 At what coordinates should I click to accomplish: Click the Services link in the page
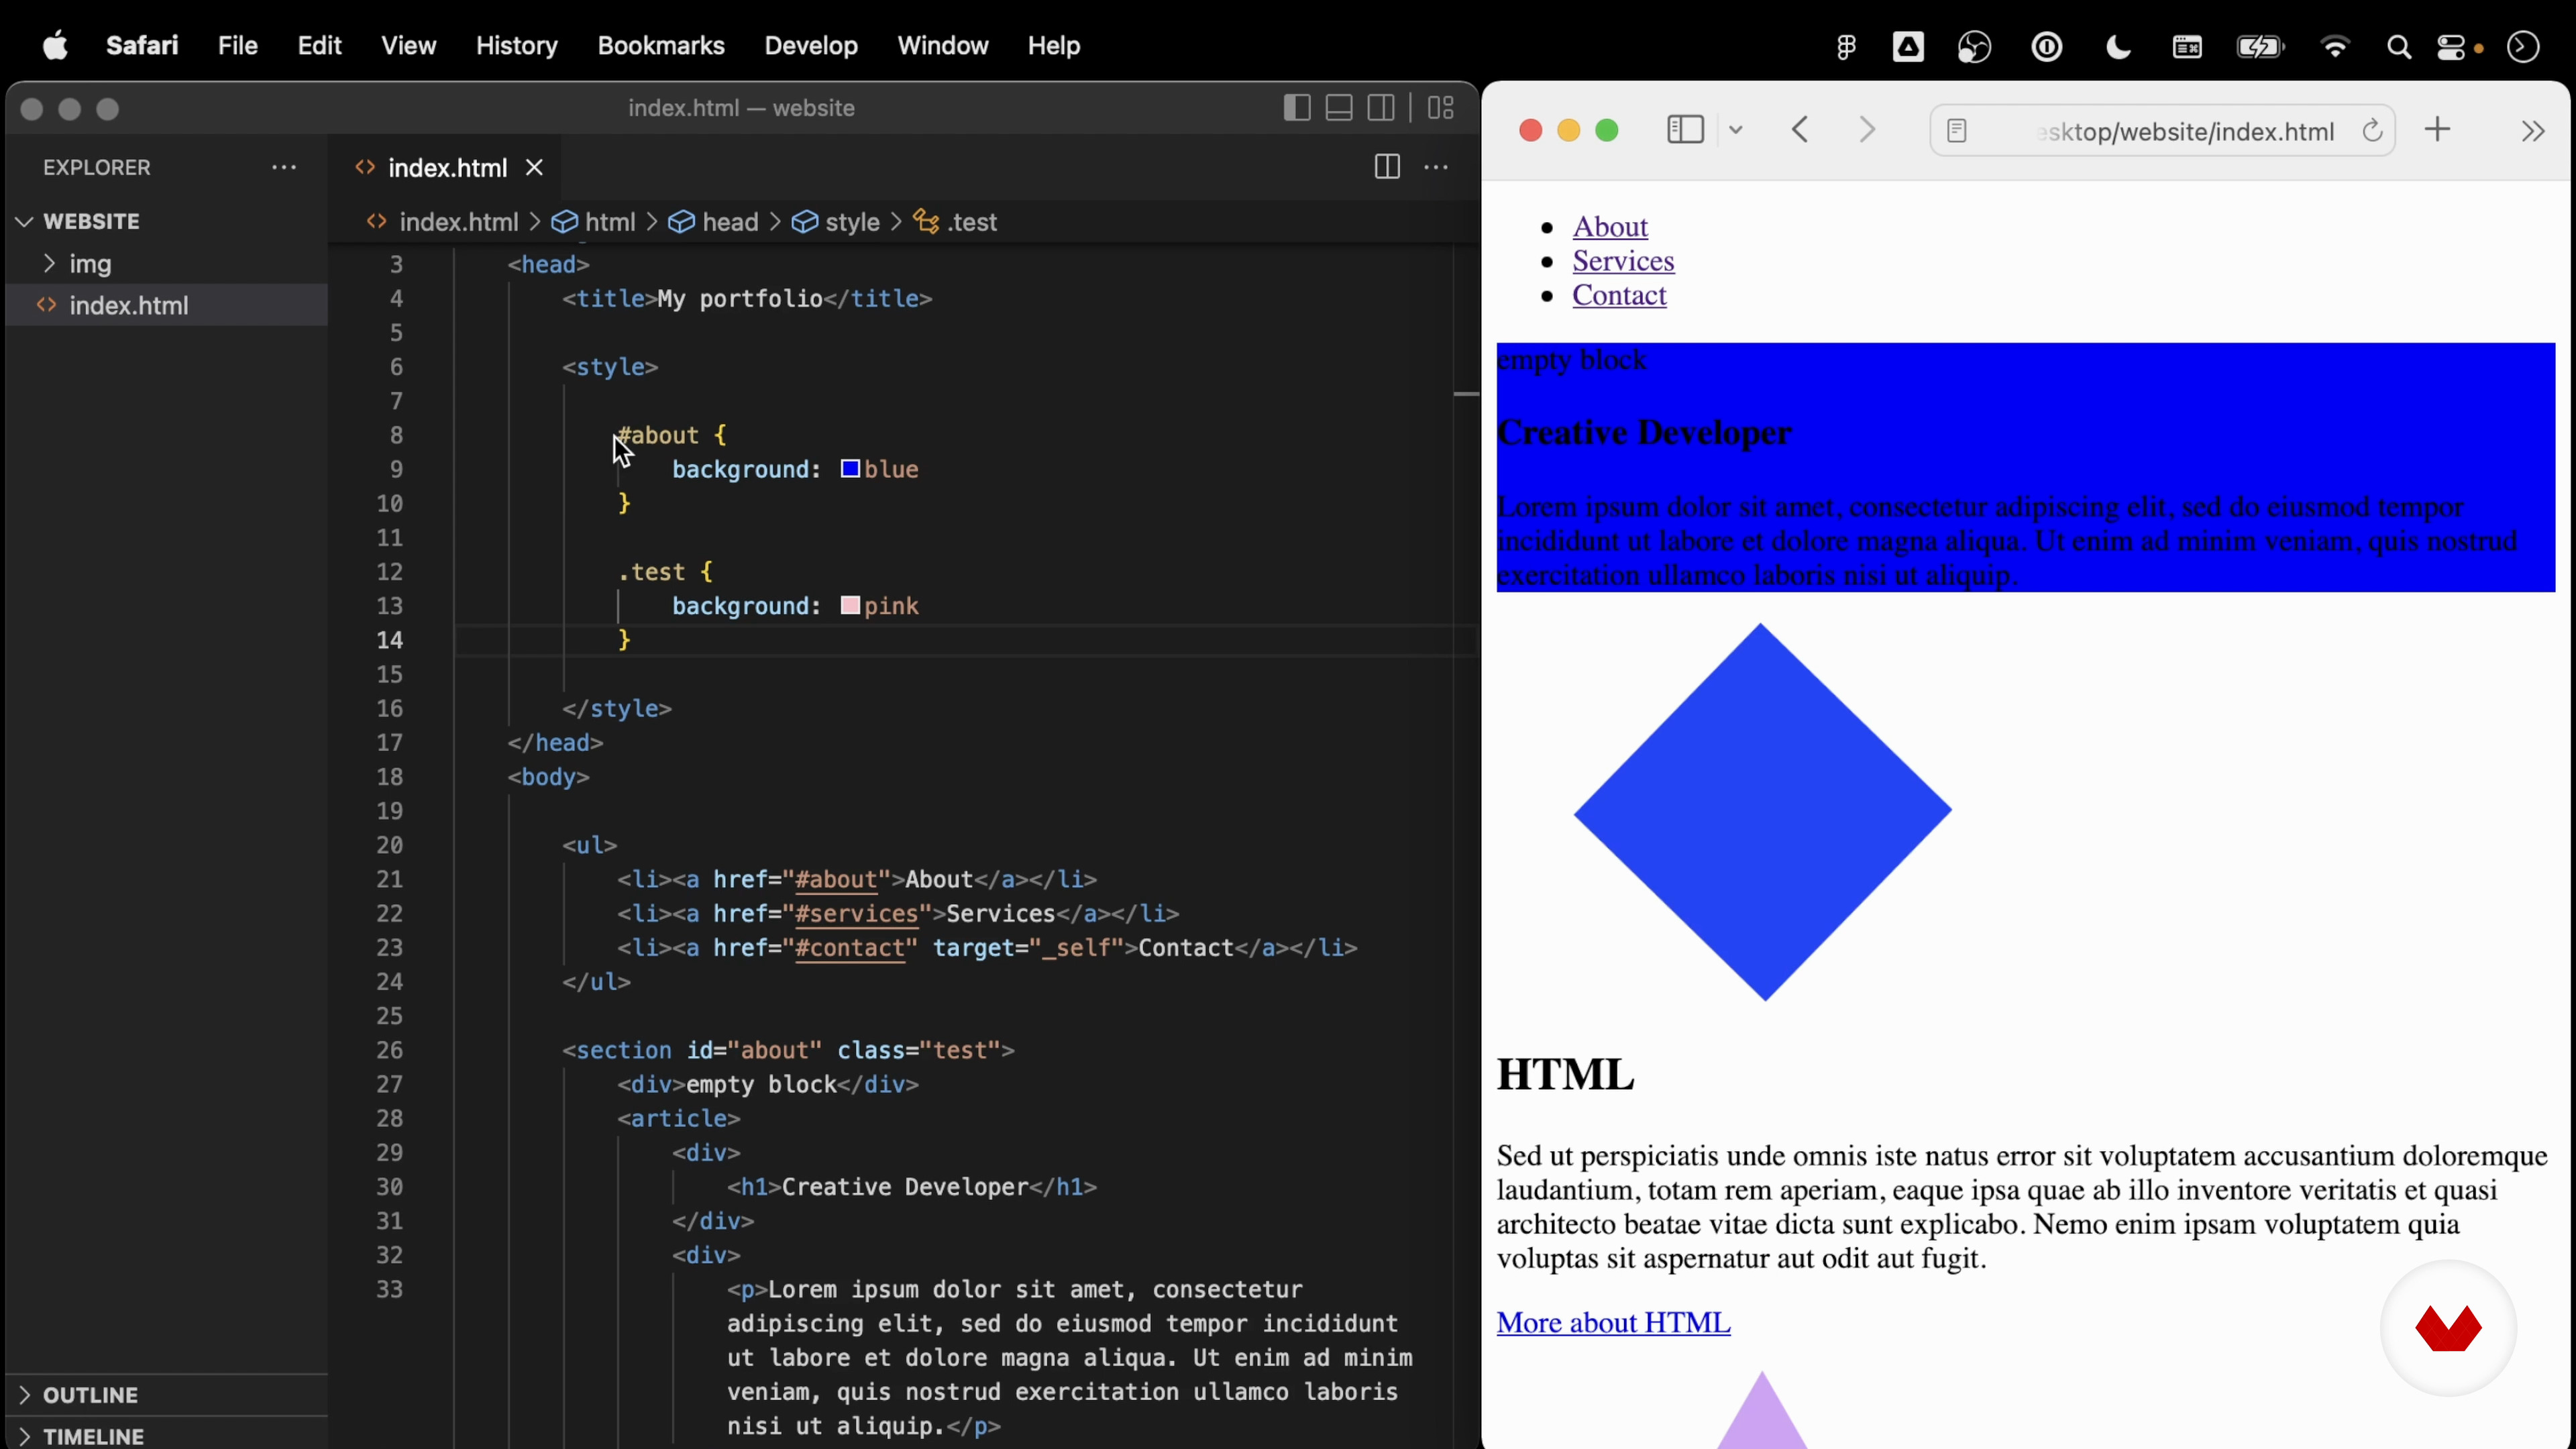coord(1623,261)
